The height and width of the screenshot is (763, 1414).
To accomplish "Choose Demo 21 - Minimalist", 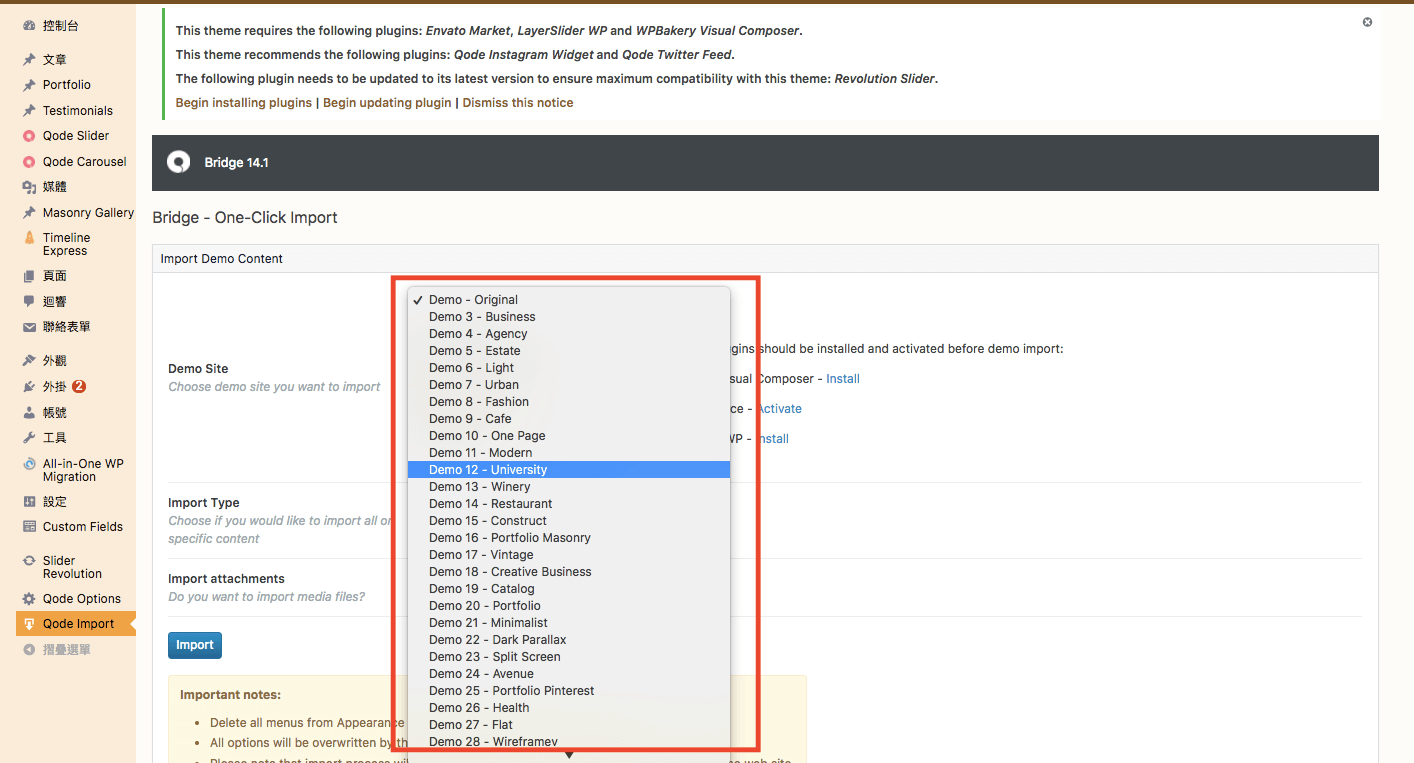I will pos(568,623).
